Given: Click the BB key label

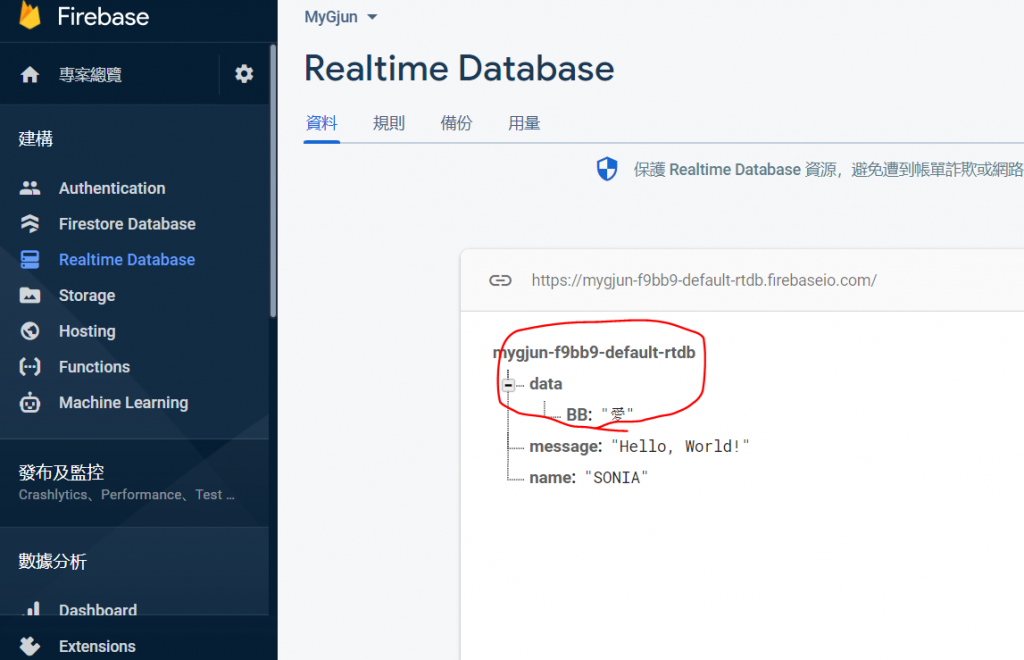Looking at the screenshot, I should tap(579, 415).
